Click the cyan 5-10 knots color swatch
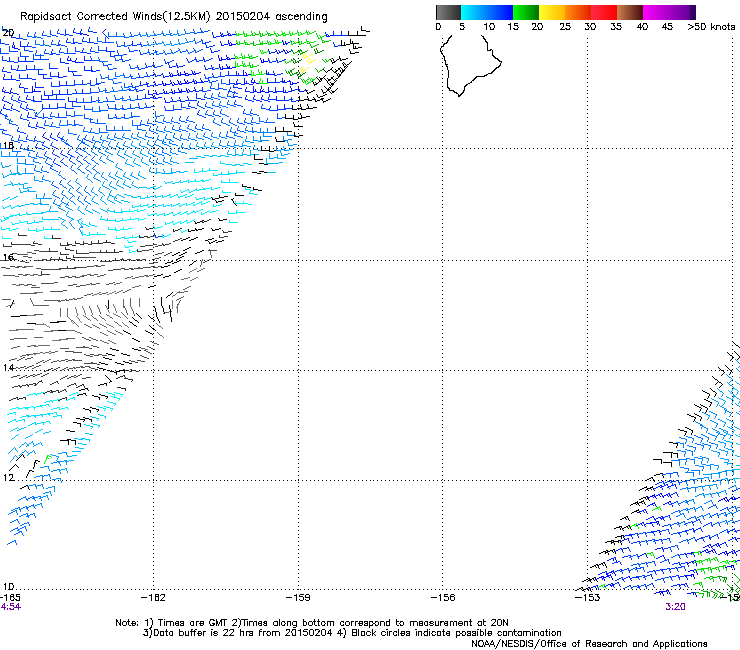The width and height of the screenshot is (740, 650). pos(474,12)
